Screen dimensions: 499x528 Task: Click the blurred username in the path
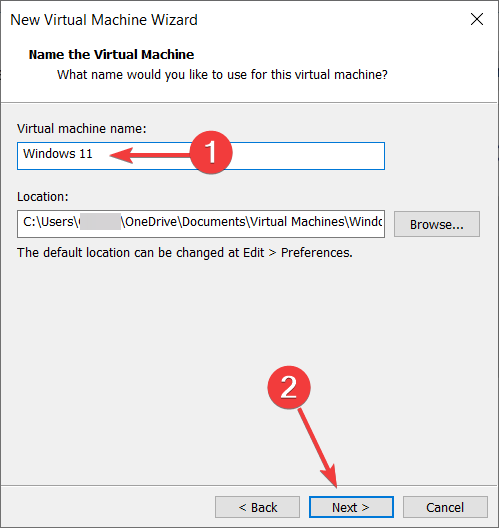[100, 222]
